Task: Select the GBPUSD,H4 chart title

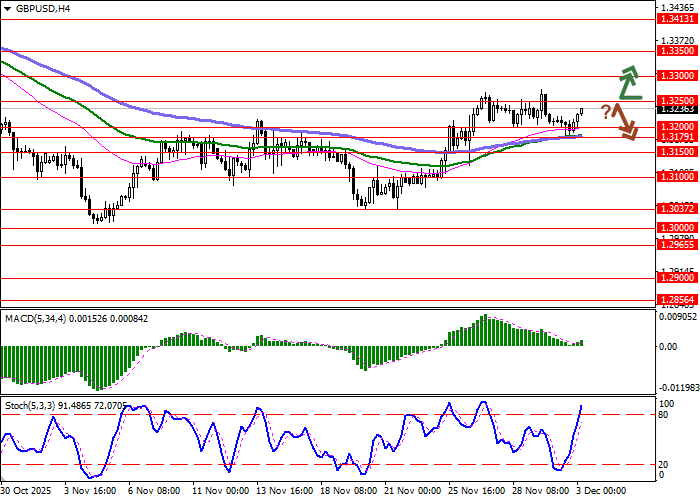Action: (36, 8)
